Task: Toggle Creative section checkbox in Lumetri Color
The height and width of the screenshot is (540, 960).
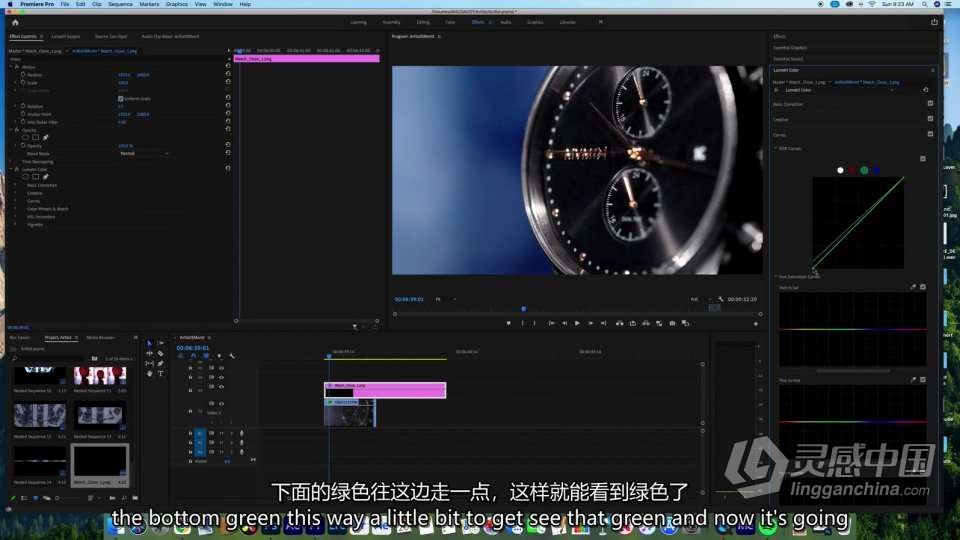Action: [x=930, y=119]
